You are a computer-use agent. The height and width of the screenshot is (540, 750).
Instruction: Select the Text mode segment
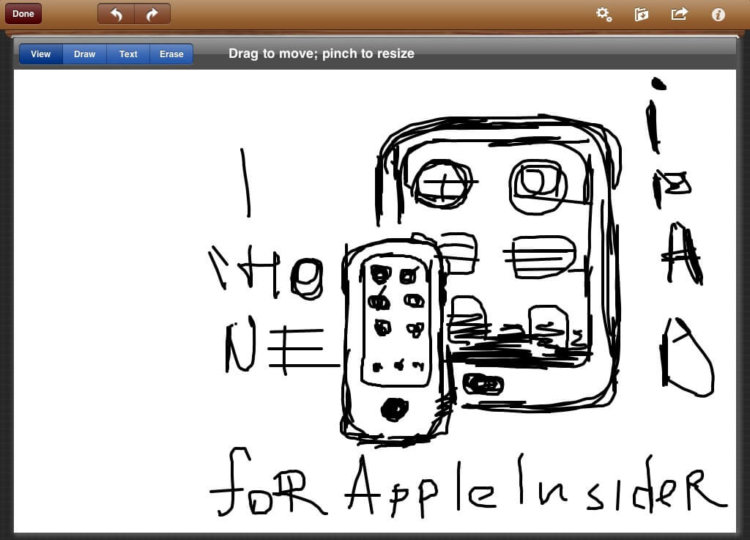128,54
